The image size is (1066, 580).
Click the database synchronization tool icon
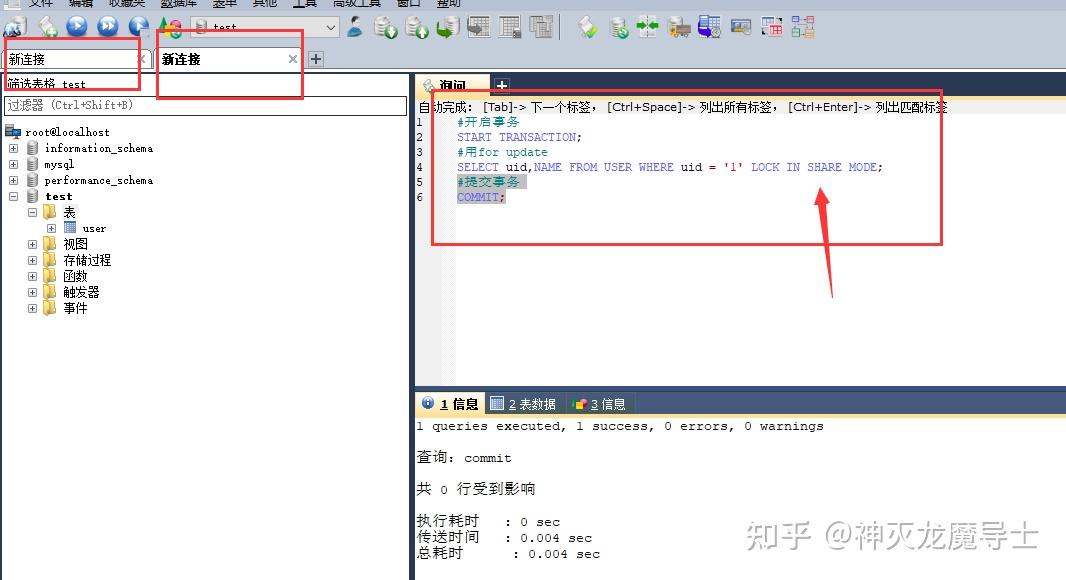coord(648,27)
